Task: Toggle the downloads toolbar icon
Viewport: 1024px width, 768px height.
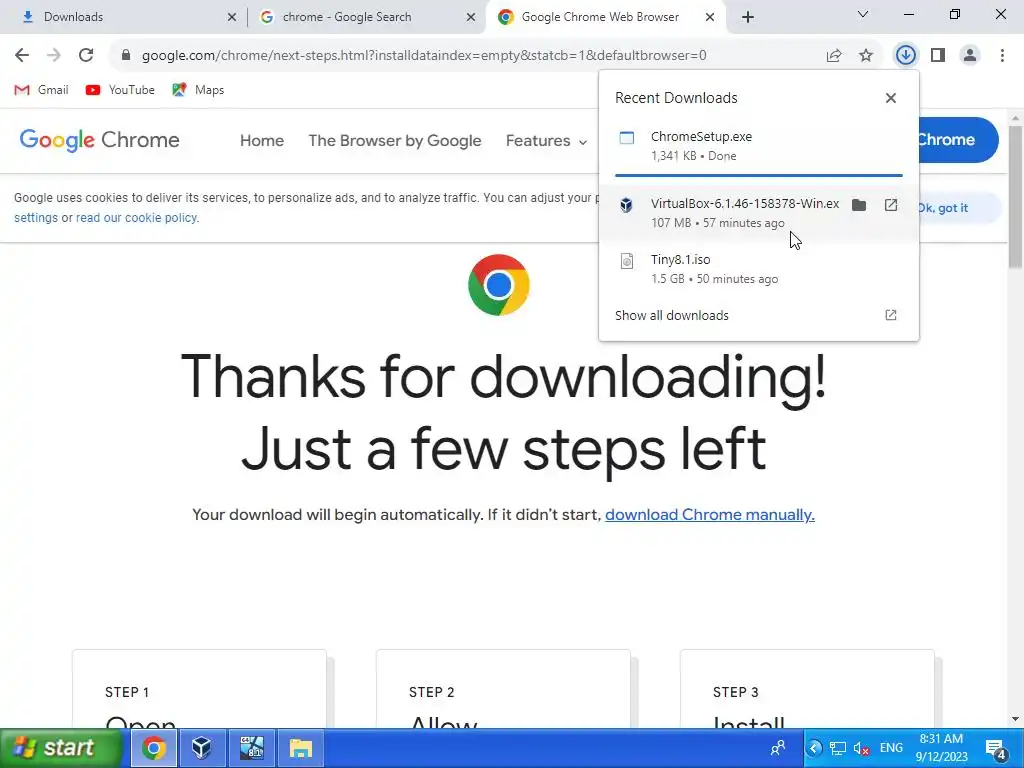Action: (x=906, y=56)
